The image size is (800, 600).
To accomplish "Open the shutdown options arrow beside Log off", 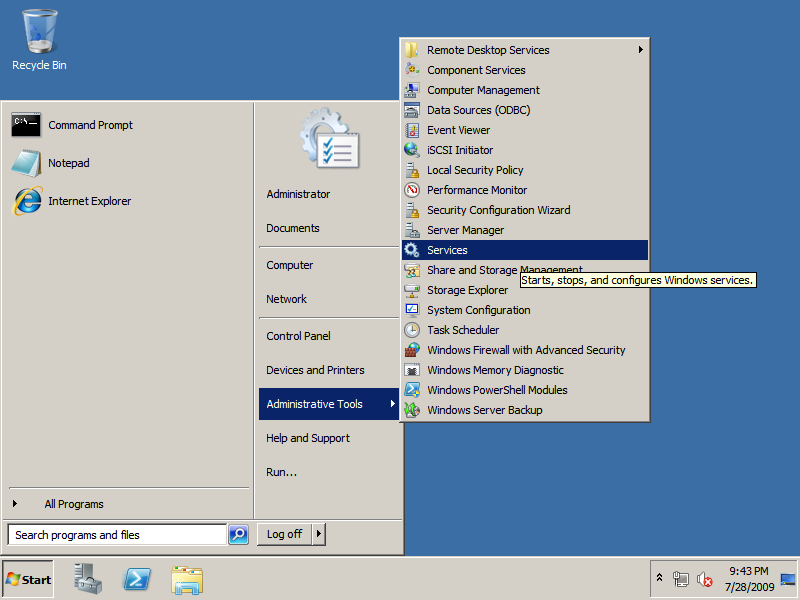I will click(x=319, y=534).
